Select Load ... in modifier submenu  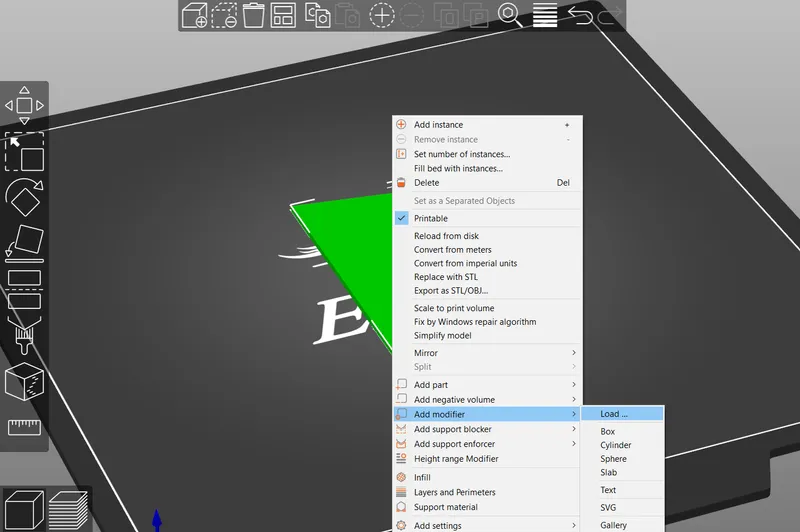622,414
